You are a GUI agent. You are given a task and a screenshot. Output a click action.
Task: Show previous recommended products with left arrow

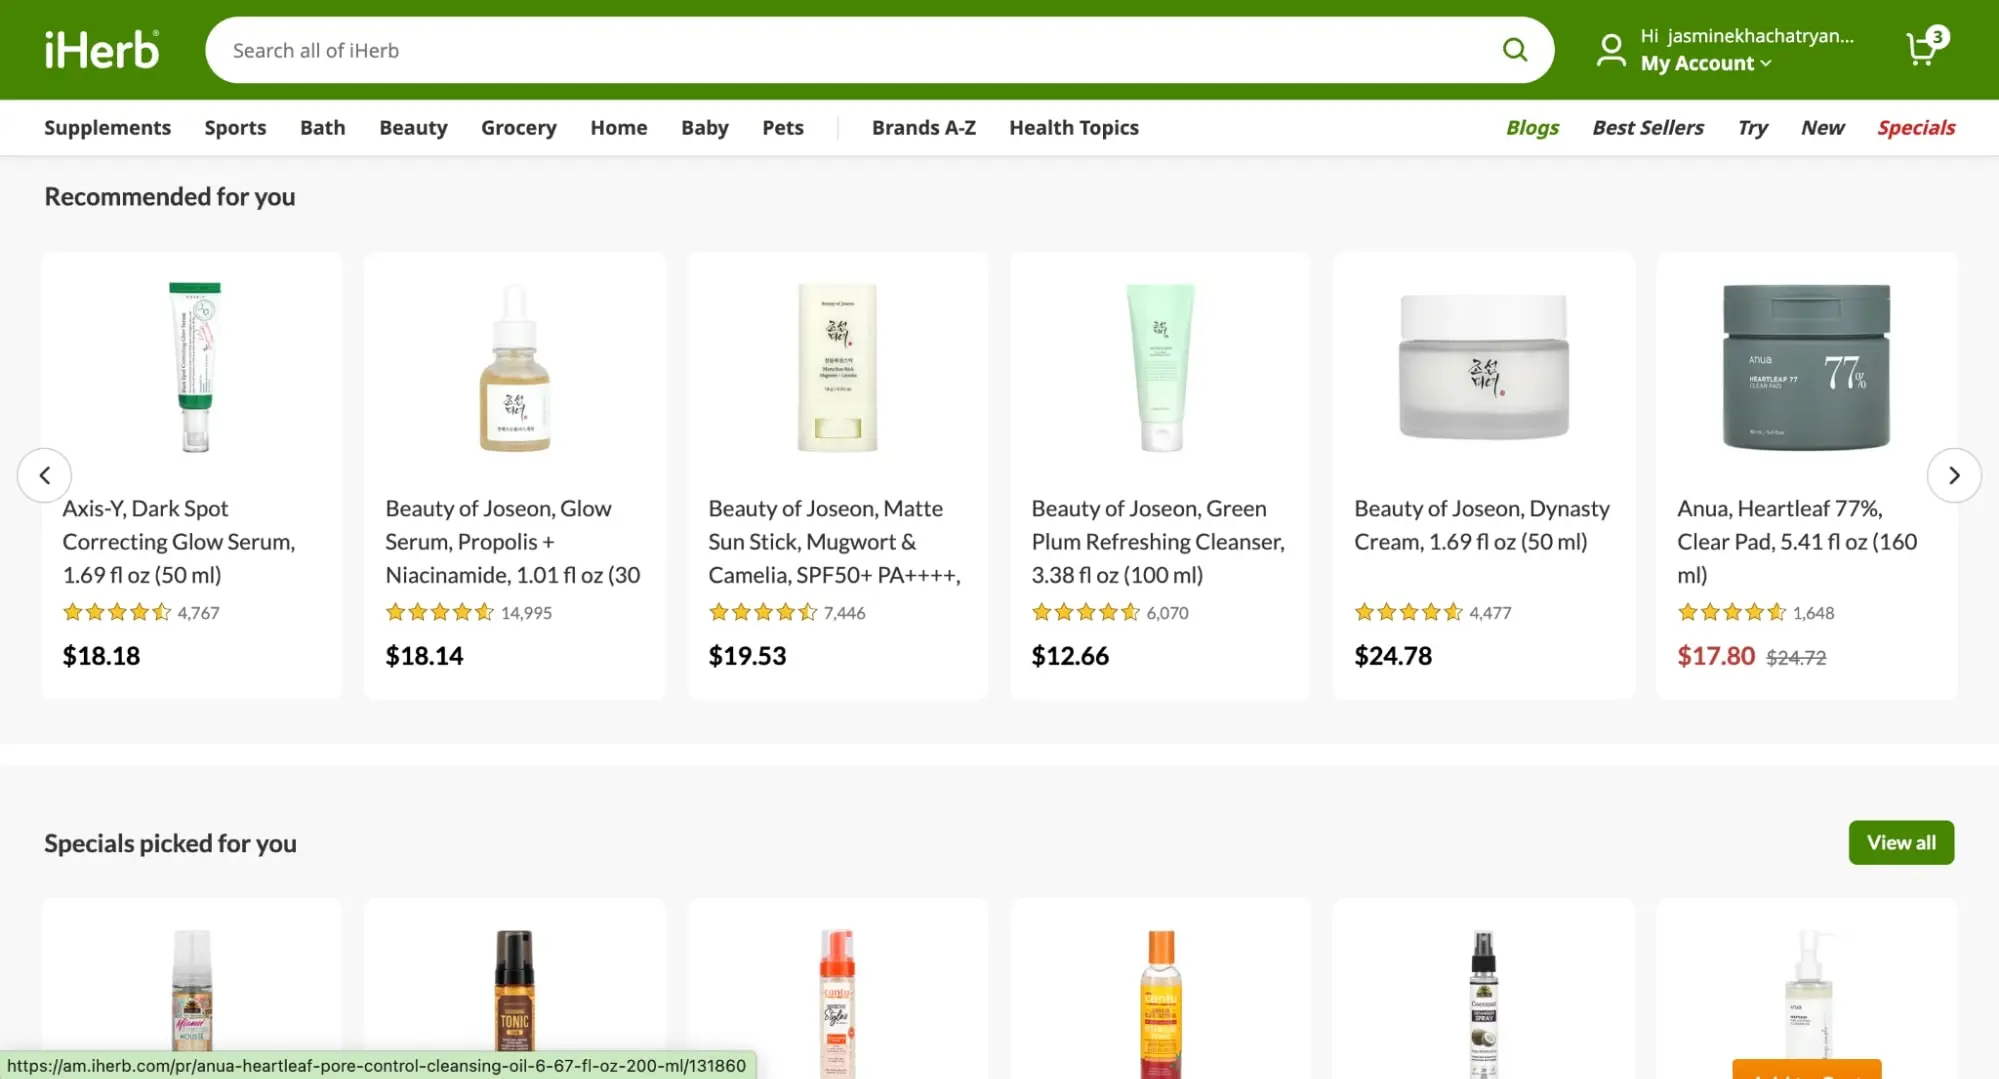pyautogui.click(x=44, y=475)
